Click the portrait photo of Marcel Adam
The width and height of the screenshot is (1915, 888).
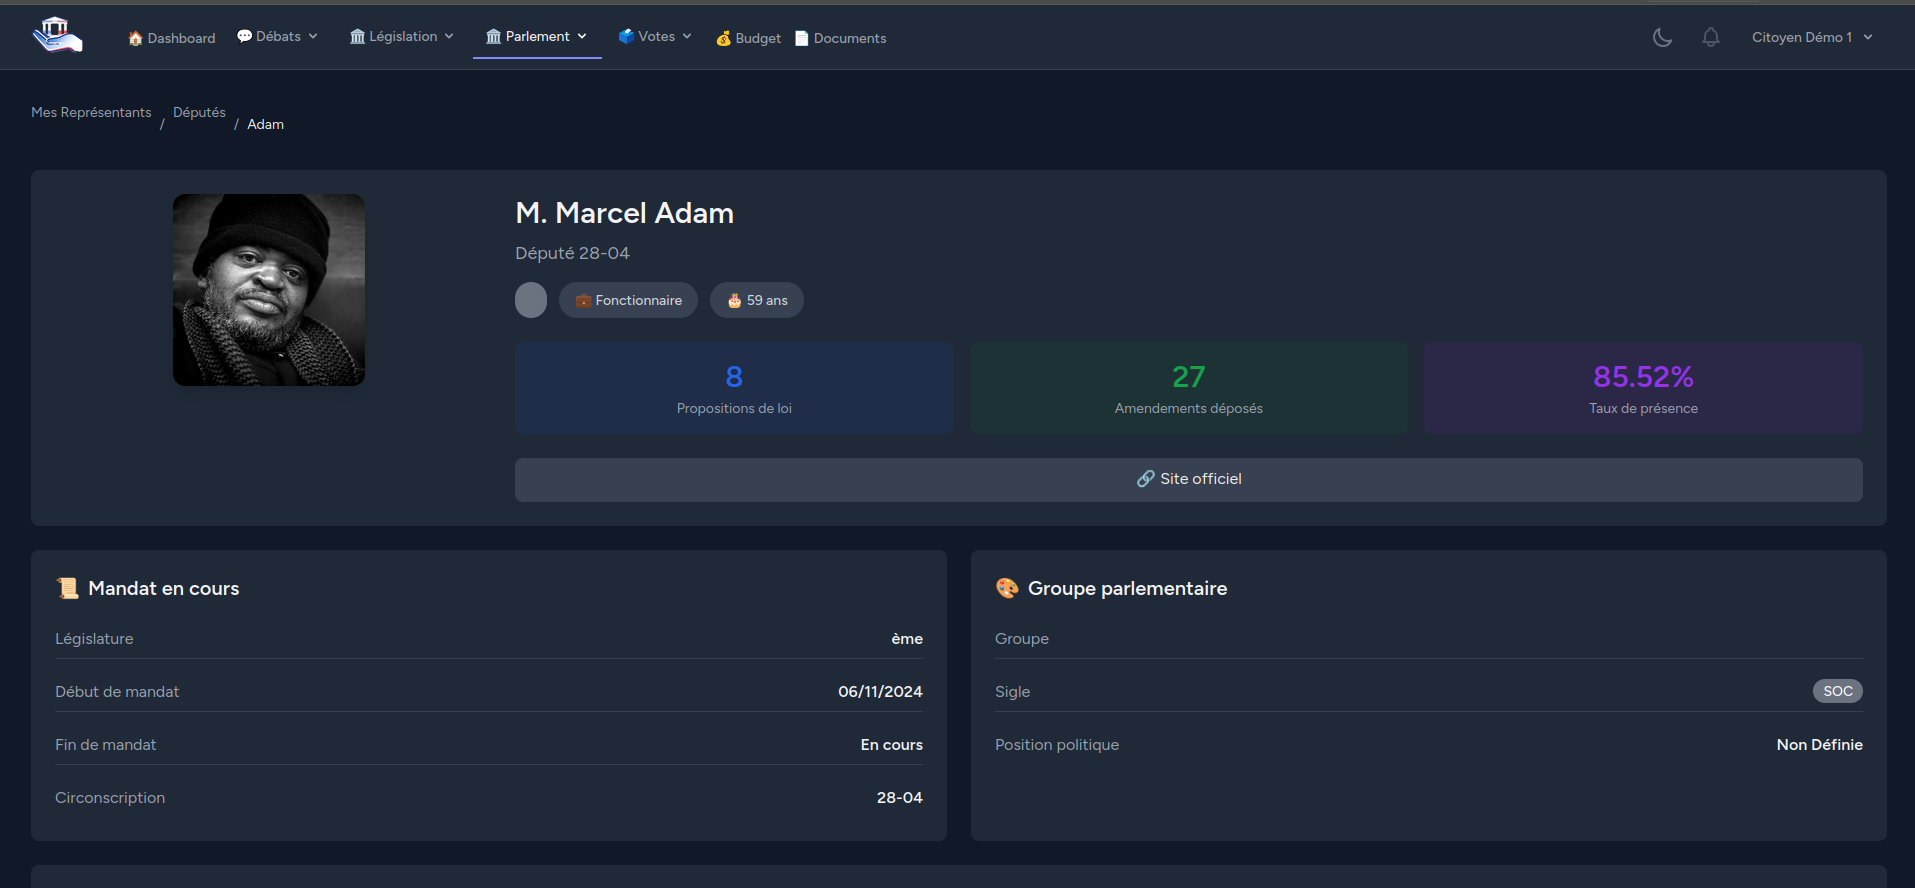(269, 290)
